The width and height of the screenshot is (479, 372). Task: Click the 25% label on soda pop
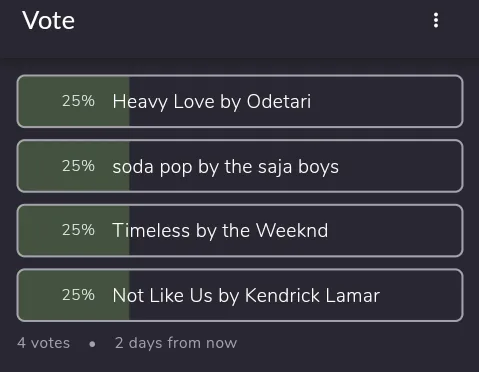(78, 166)
